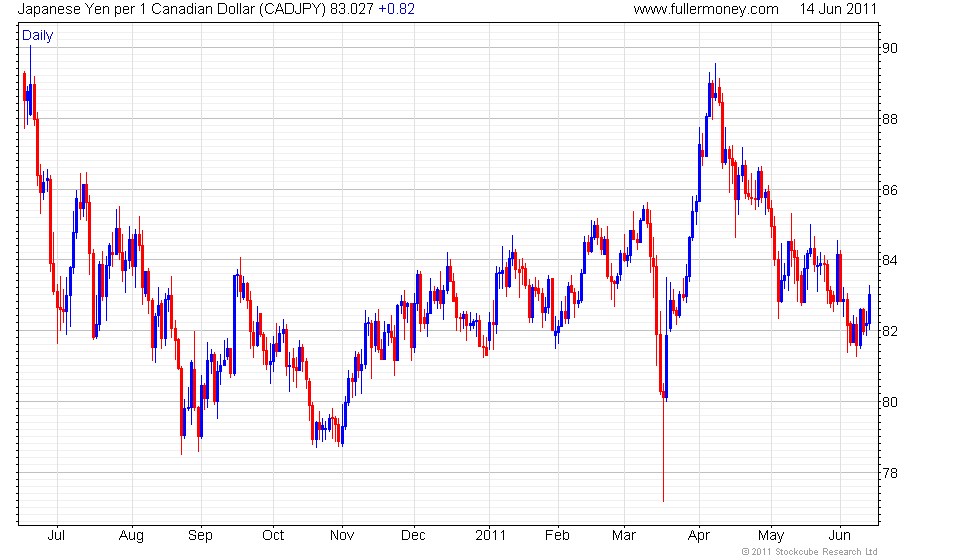Click the Stockcube Research Ltd copyright text
This screenshot has height=560, width=960.
809,552
